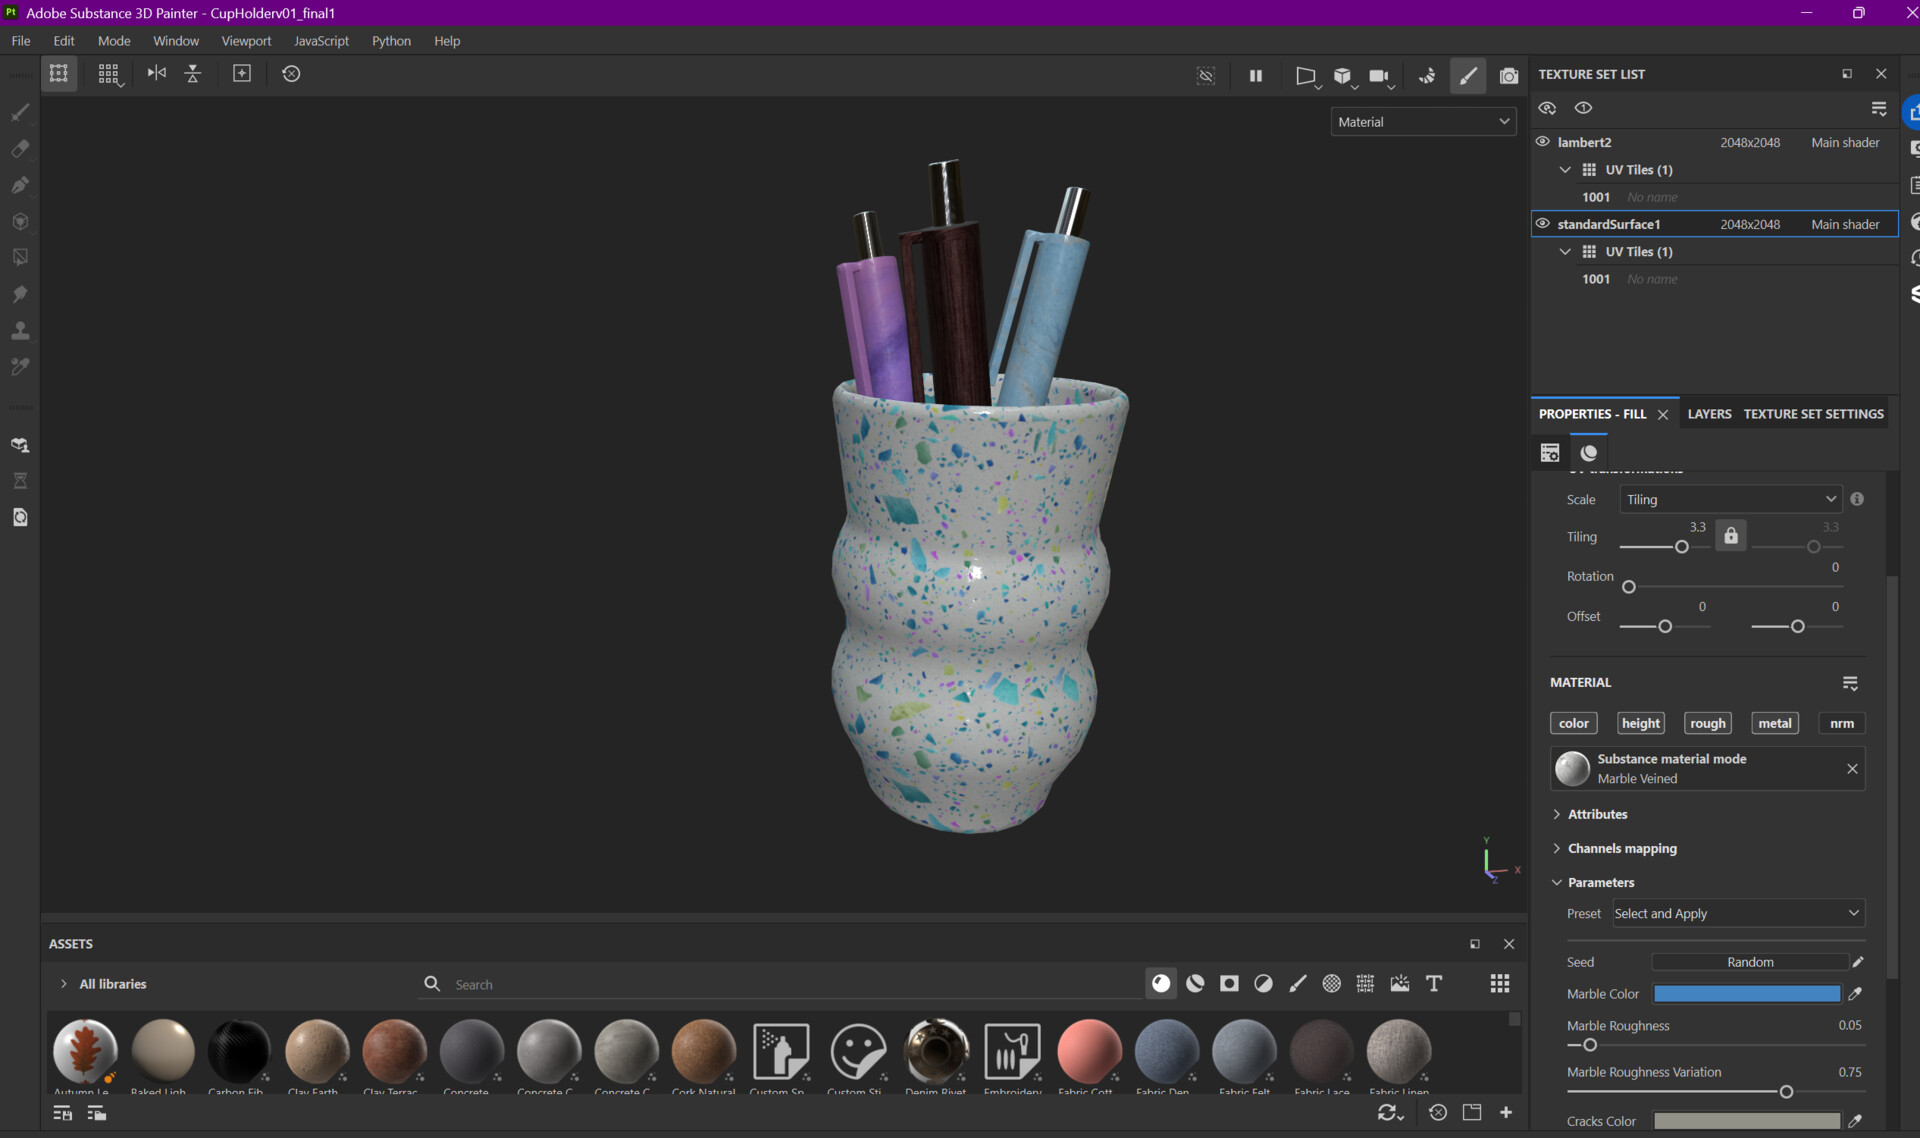Toggle visibility of the standardSurface1 texture set
The image size is (1920, 1138).
pyautogui.click(x=1542, y=223)
